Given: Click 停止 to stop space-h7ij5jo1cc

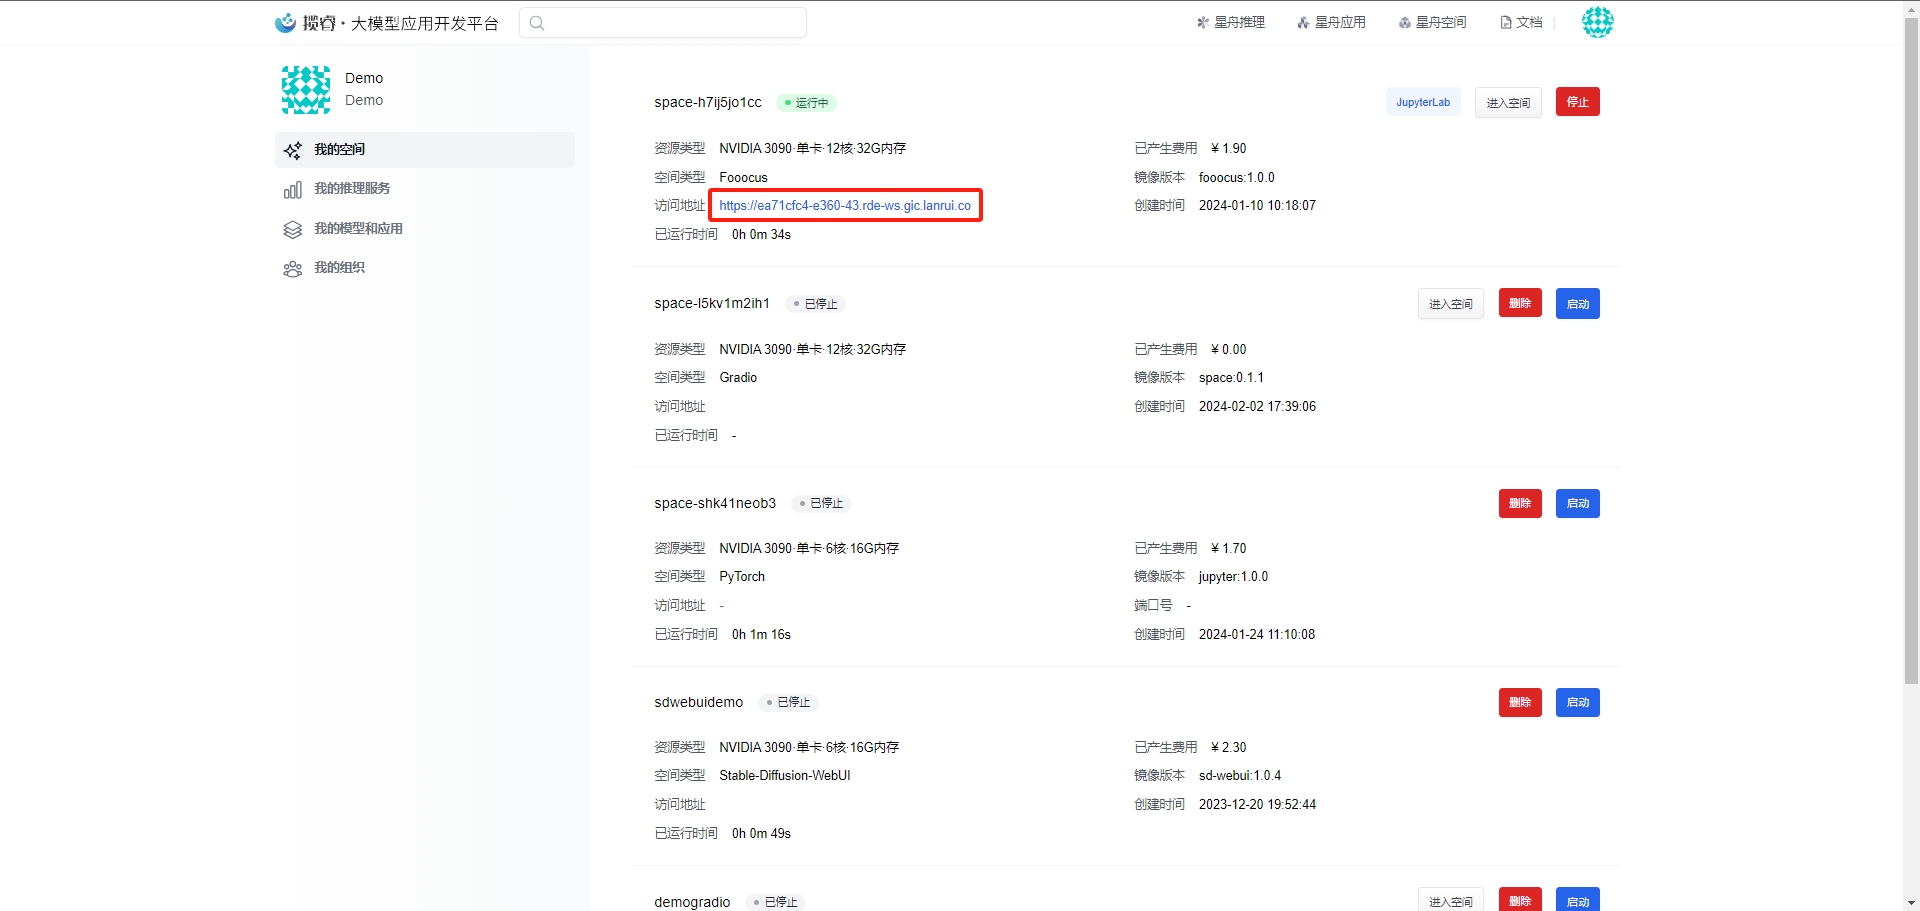Looking at the screenshot, I should pos(1578,102).
